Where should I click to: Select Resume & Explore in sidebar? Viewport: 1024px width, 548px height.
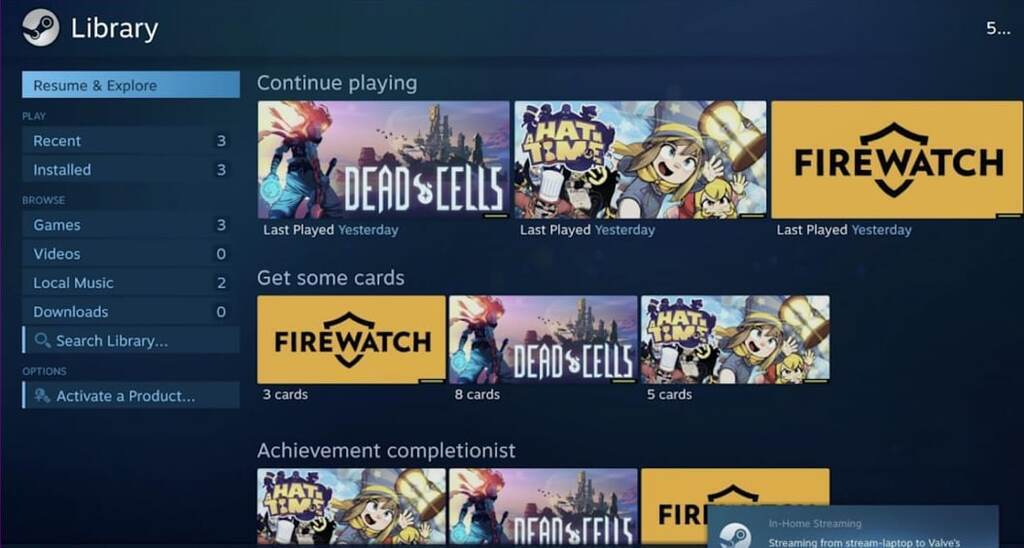tap(131, 85)
